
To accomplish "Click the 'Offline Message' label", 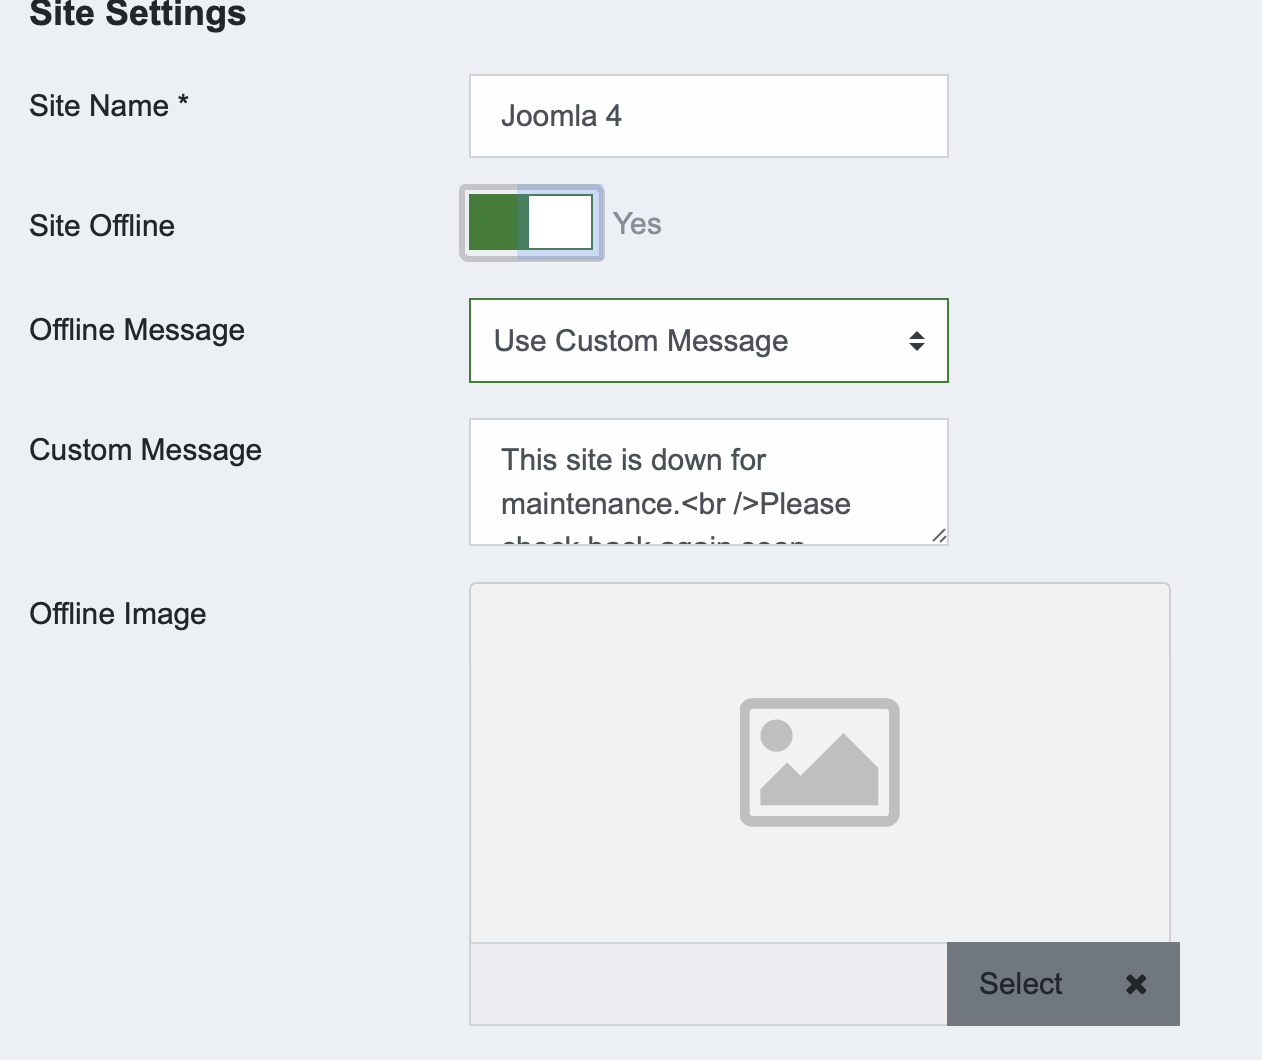I will 137,330.
